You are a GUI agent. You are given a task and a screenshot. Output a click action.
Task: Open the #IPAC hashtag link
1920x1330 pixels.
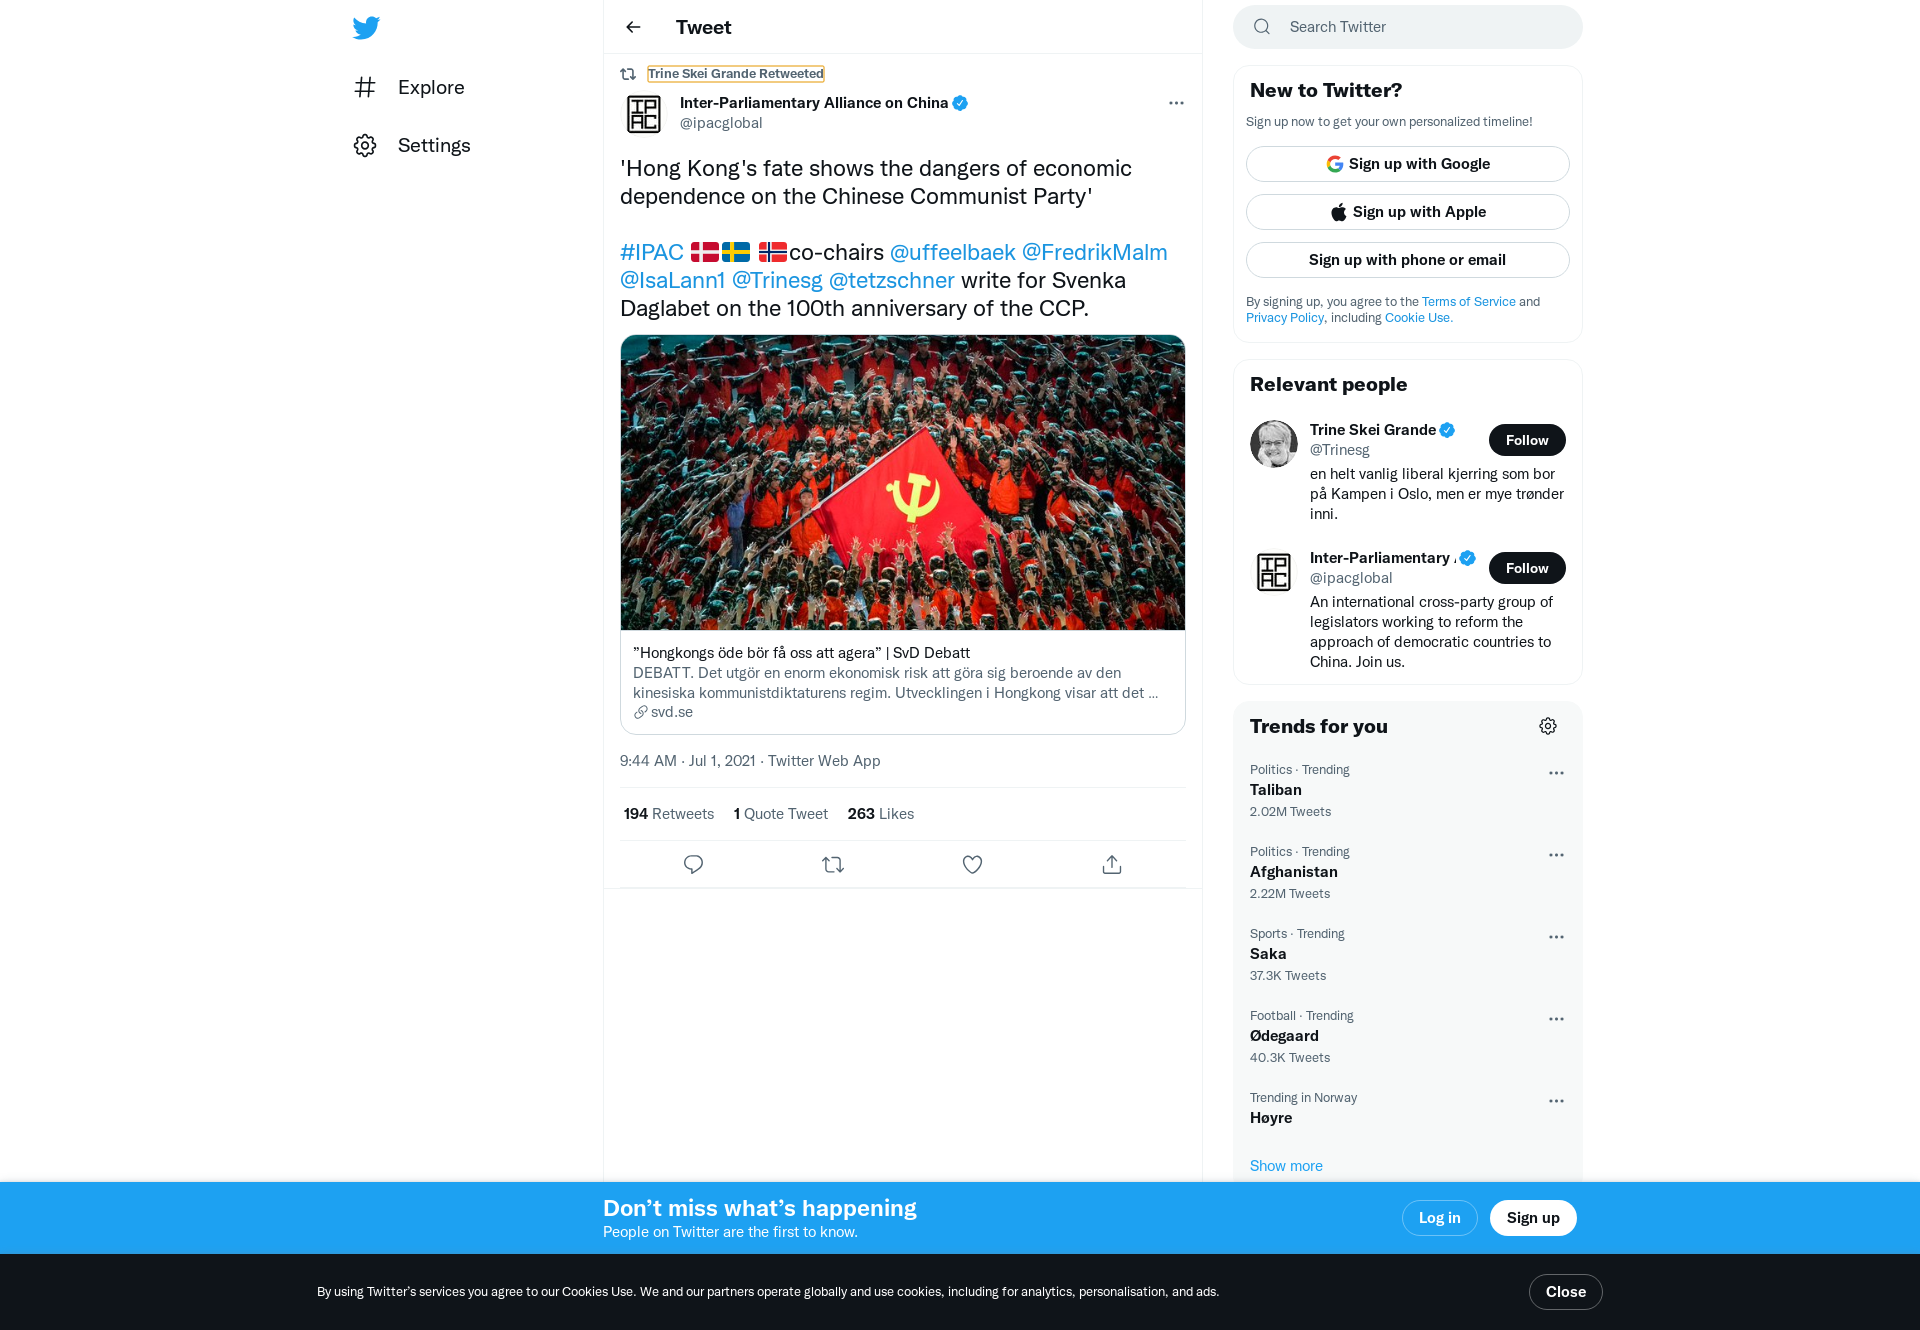pyautogui.click(x=652, y=252)
